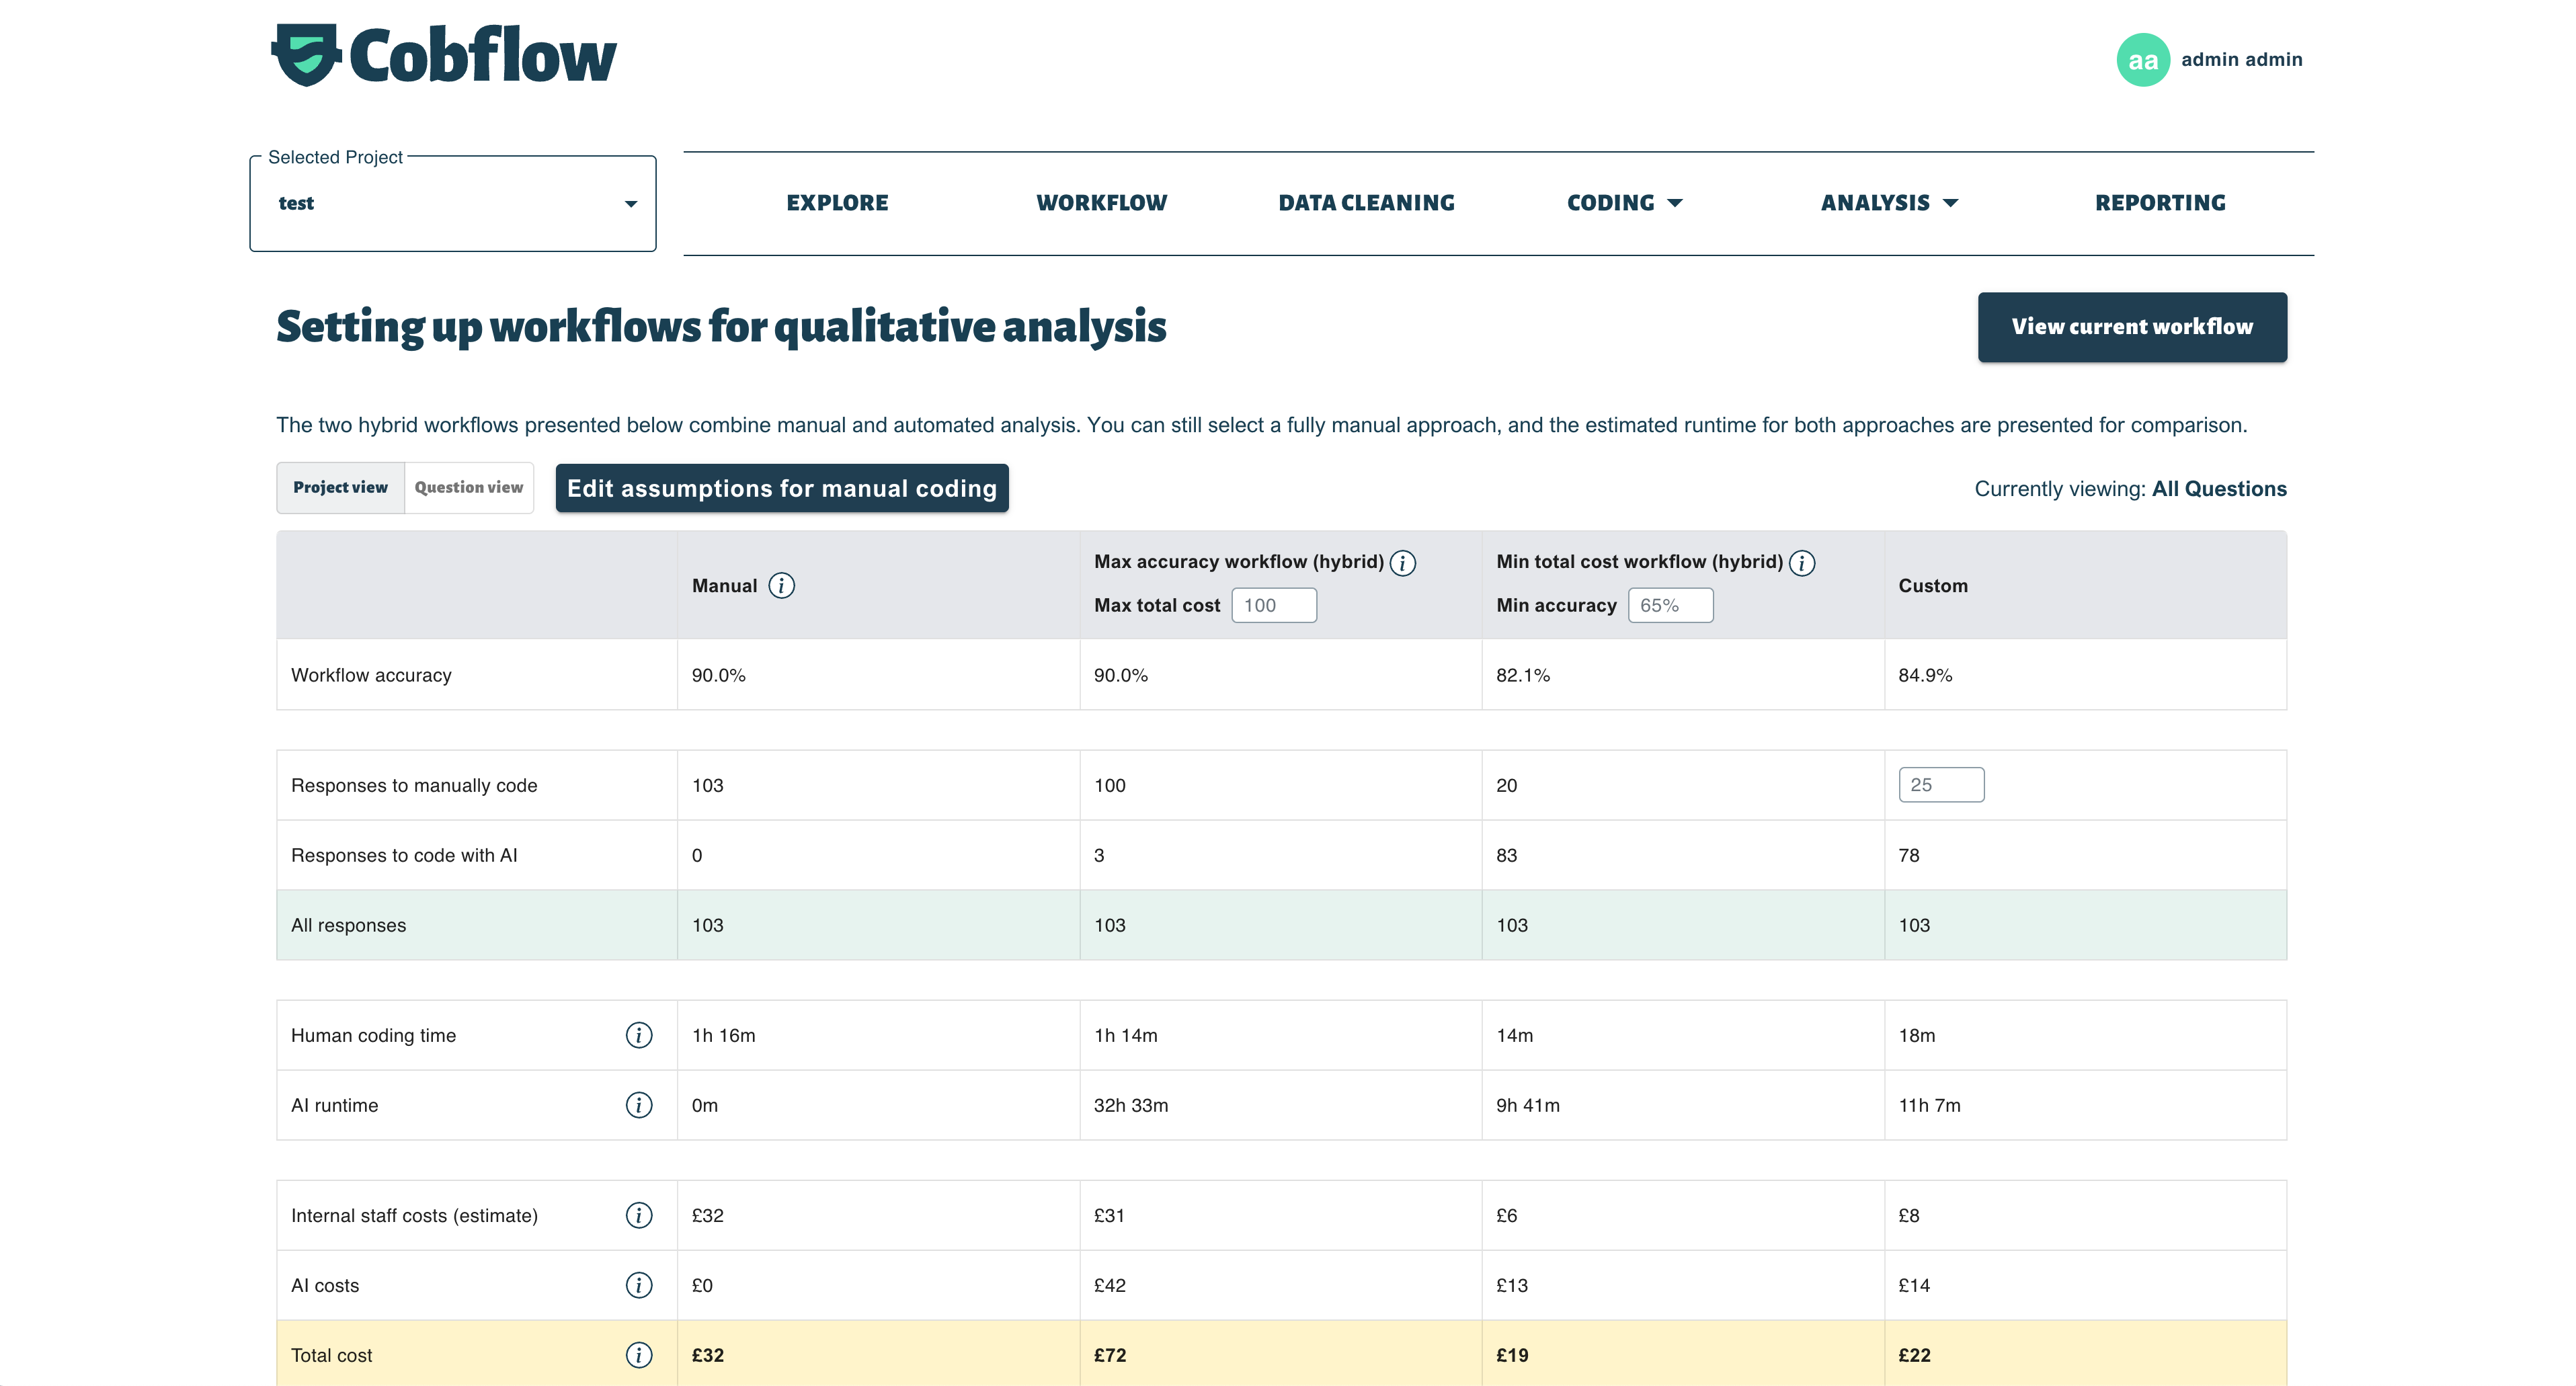Open info icon for Max accuracy workflow
This screenshot has width=2576, height=1386.
[x=1403, y=563]
